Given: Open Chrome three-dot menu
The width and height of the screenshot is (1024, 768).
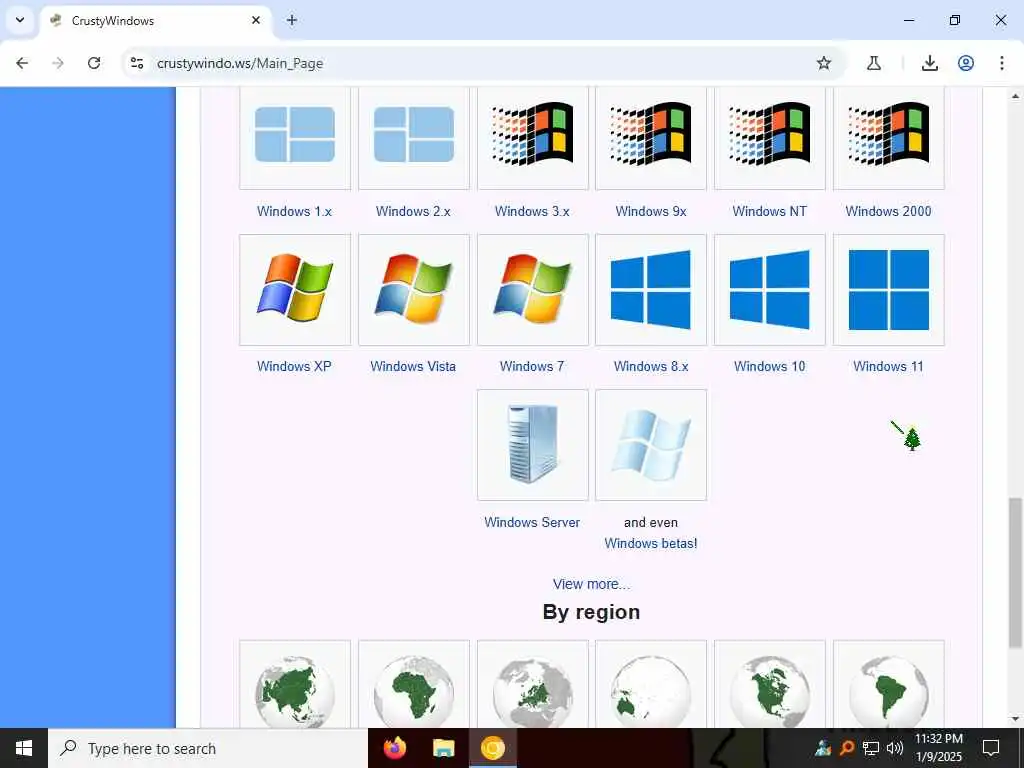Looking at the screenshot, I should [1002, 63].
